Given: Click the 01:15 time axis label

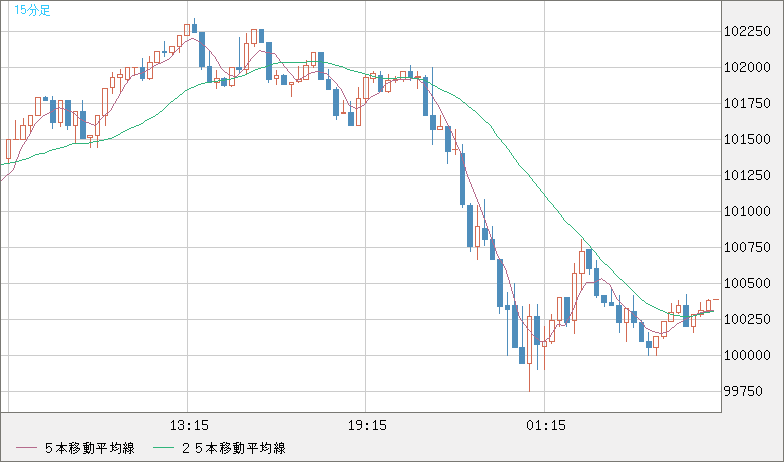Looking at the screenshot, I should click(546, 426).
